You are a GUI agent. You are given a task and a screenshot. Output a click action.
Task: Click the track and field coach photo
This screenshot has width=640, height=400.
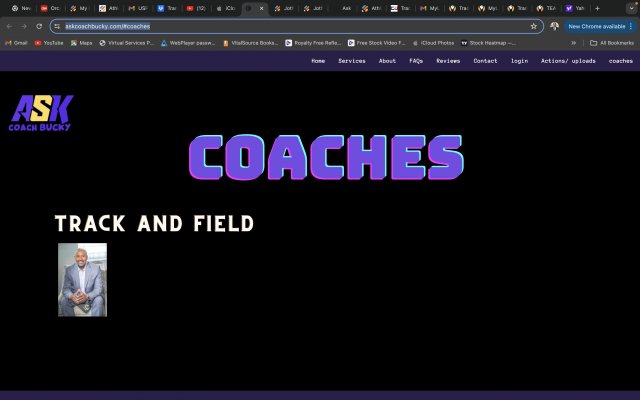[82, 279]
